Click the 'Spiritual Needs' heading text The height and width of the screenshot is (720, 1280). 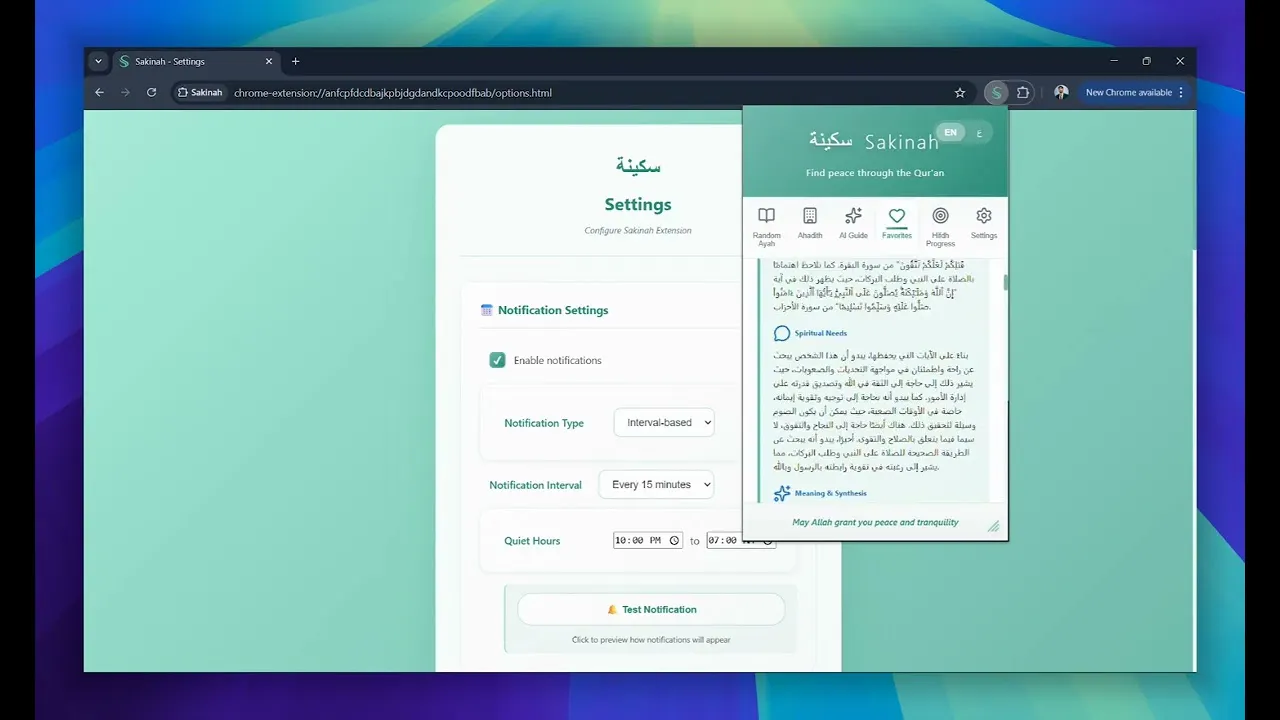click(821, 333)
